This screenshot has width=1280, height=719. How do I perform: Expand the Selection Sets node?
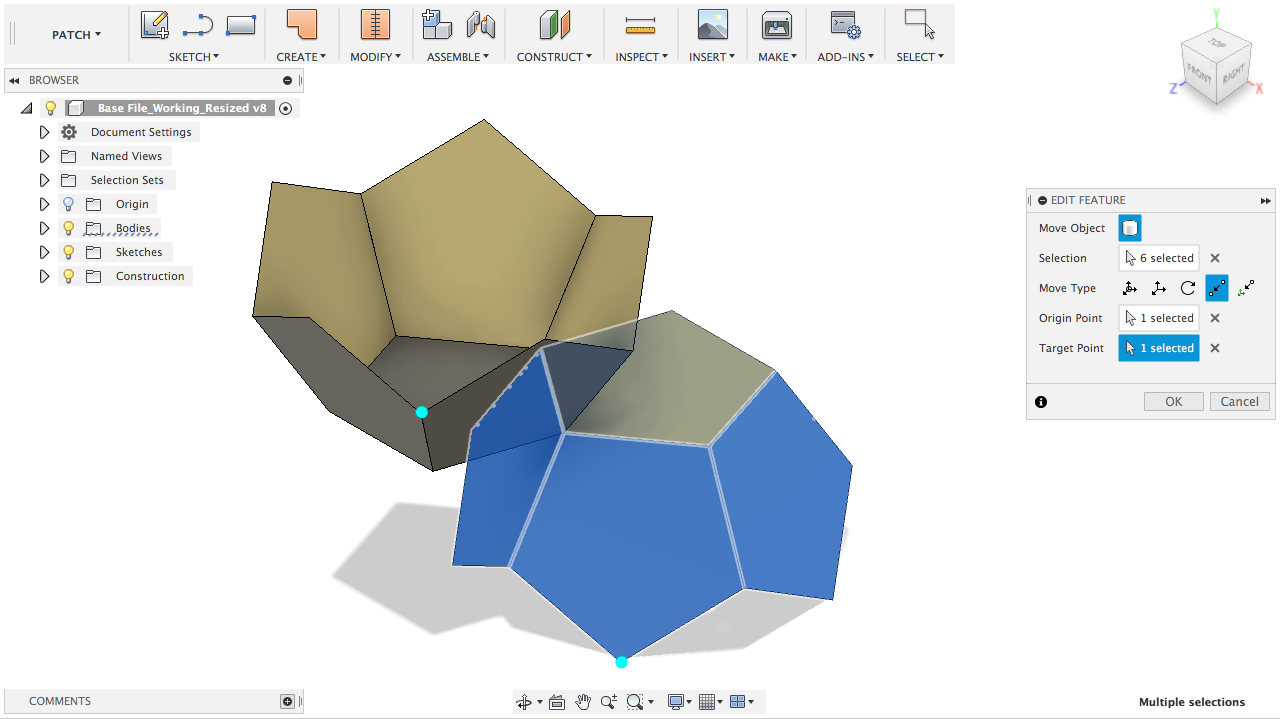coord(44,180)
